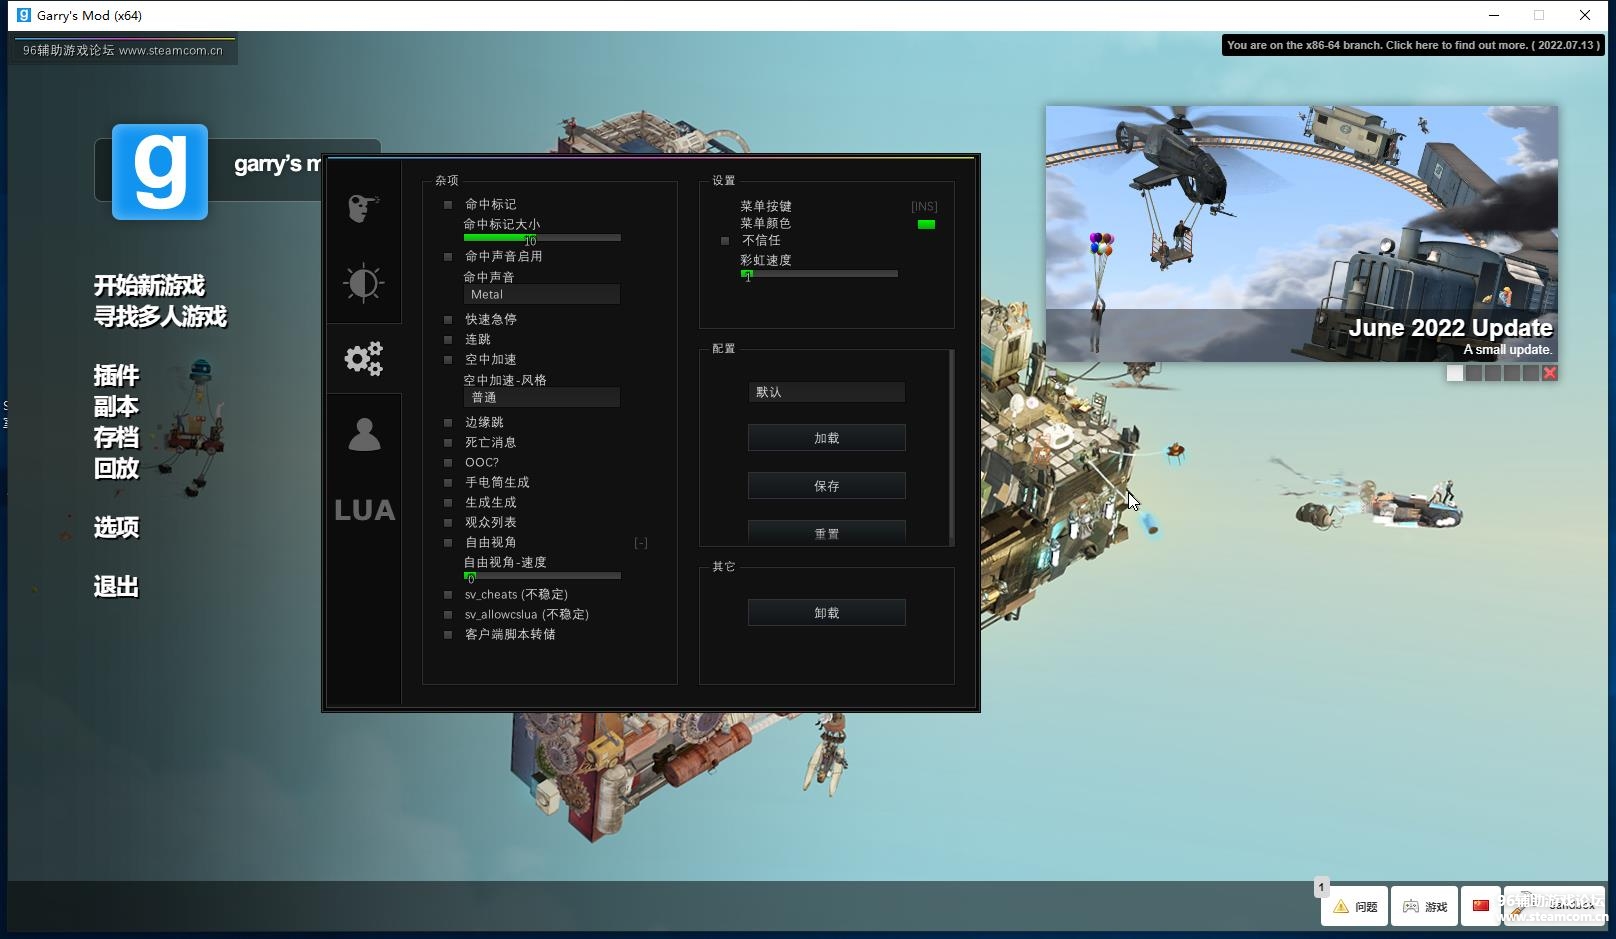Open the aimbot head icon tab
This screenshot has width=1616, height=939.
click(x=364, y=208)
